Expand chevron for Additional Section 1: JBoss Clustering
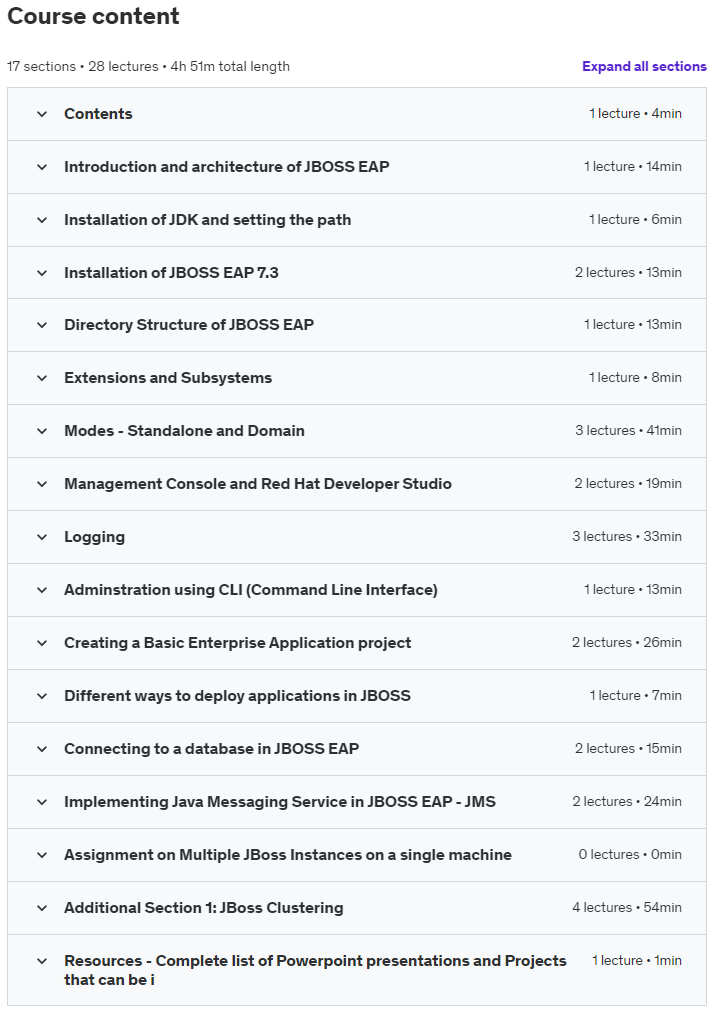Viewport: 715px width, 1010px height. point(42,908)
